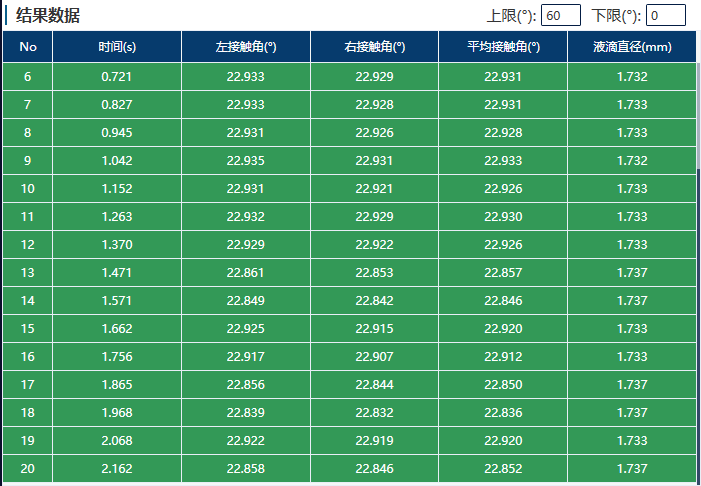Select the average angle cell showing 22.930
701x486 pixels.
[503, 217]
